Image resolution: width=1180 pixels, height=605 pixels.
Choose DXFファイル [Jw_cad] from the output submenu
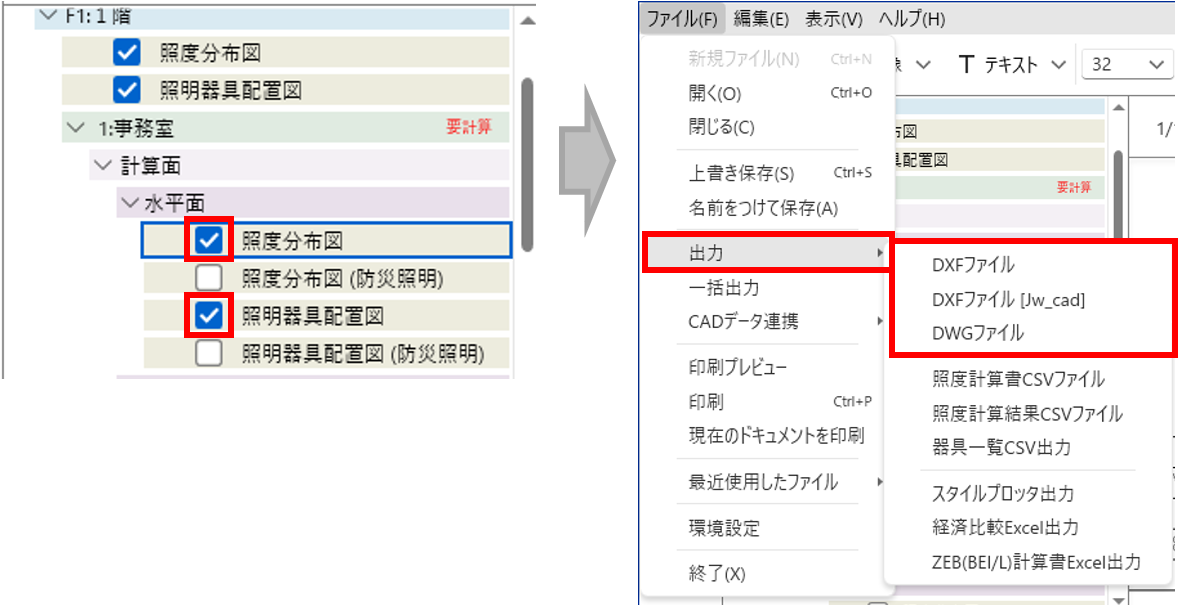coord(1008,299)
